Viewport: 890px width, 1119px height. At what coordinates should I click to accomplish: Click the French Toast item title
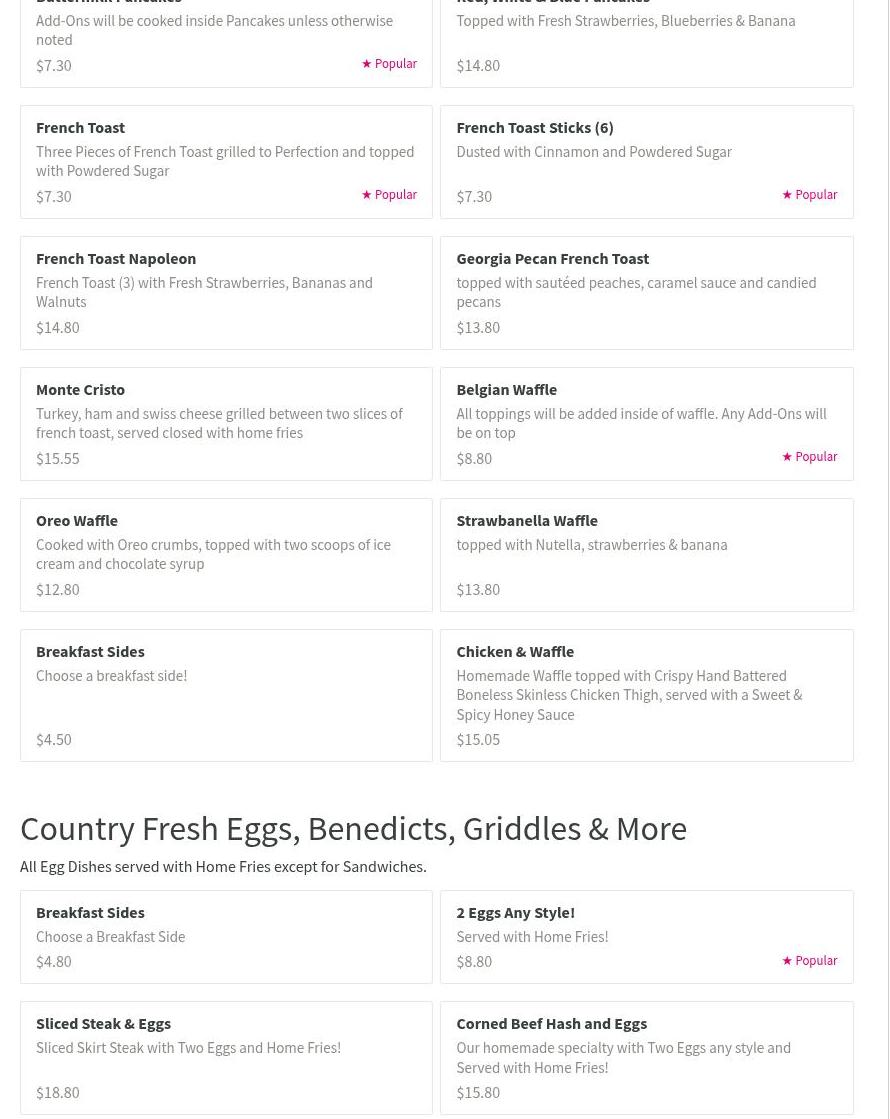[x=80, y=128]
